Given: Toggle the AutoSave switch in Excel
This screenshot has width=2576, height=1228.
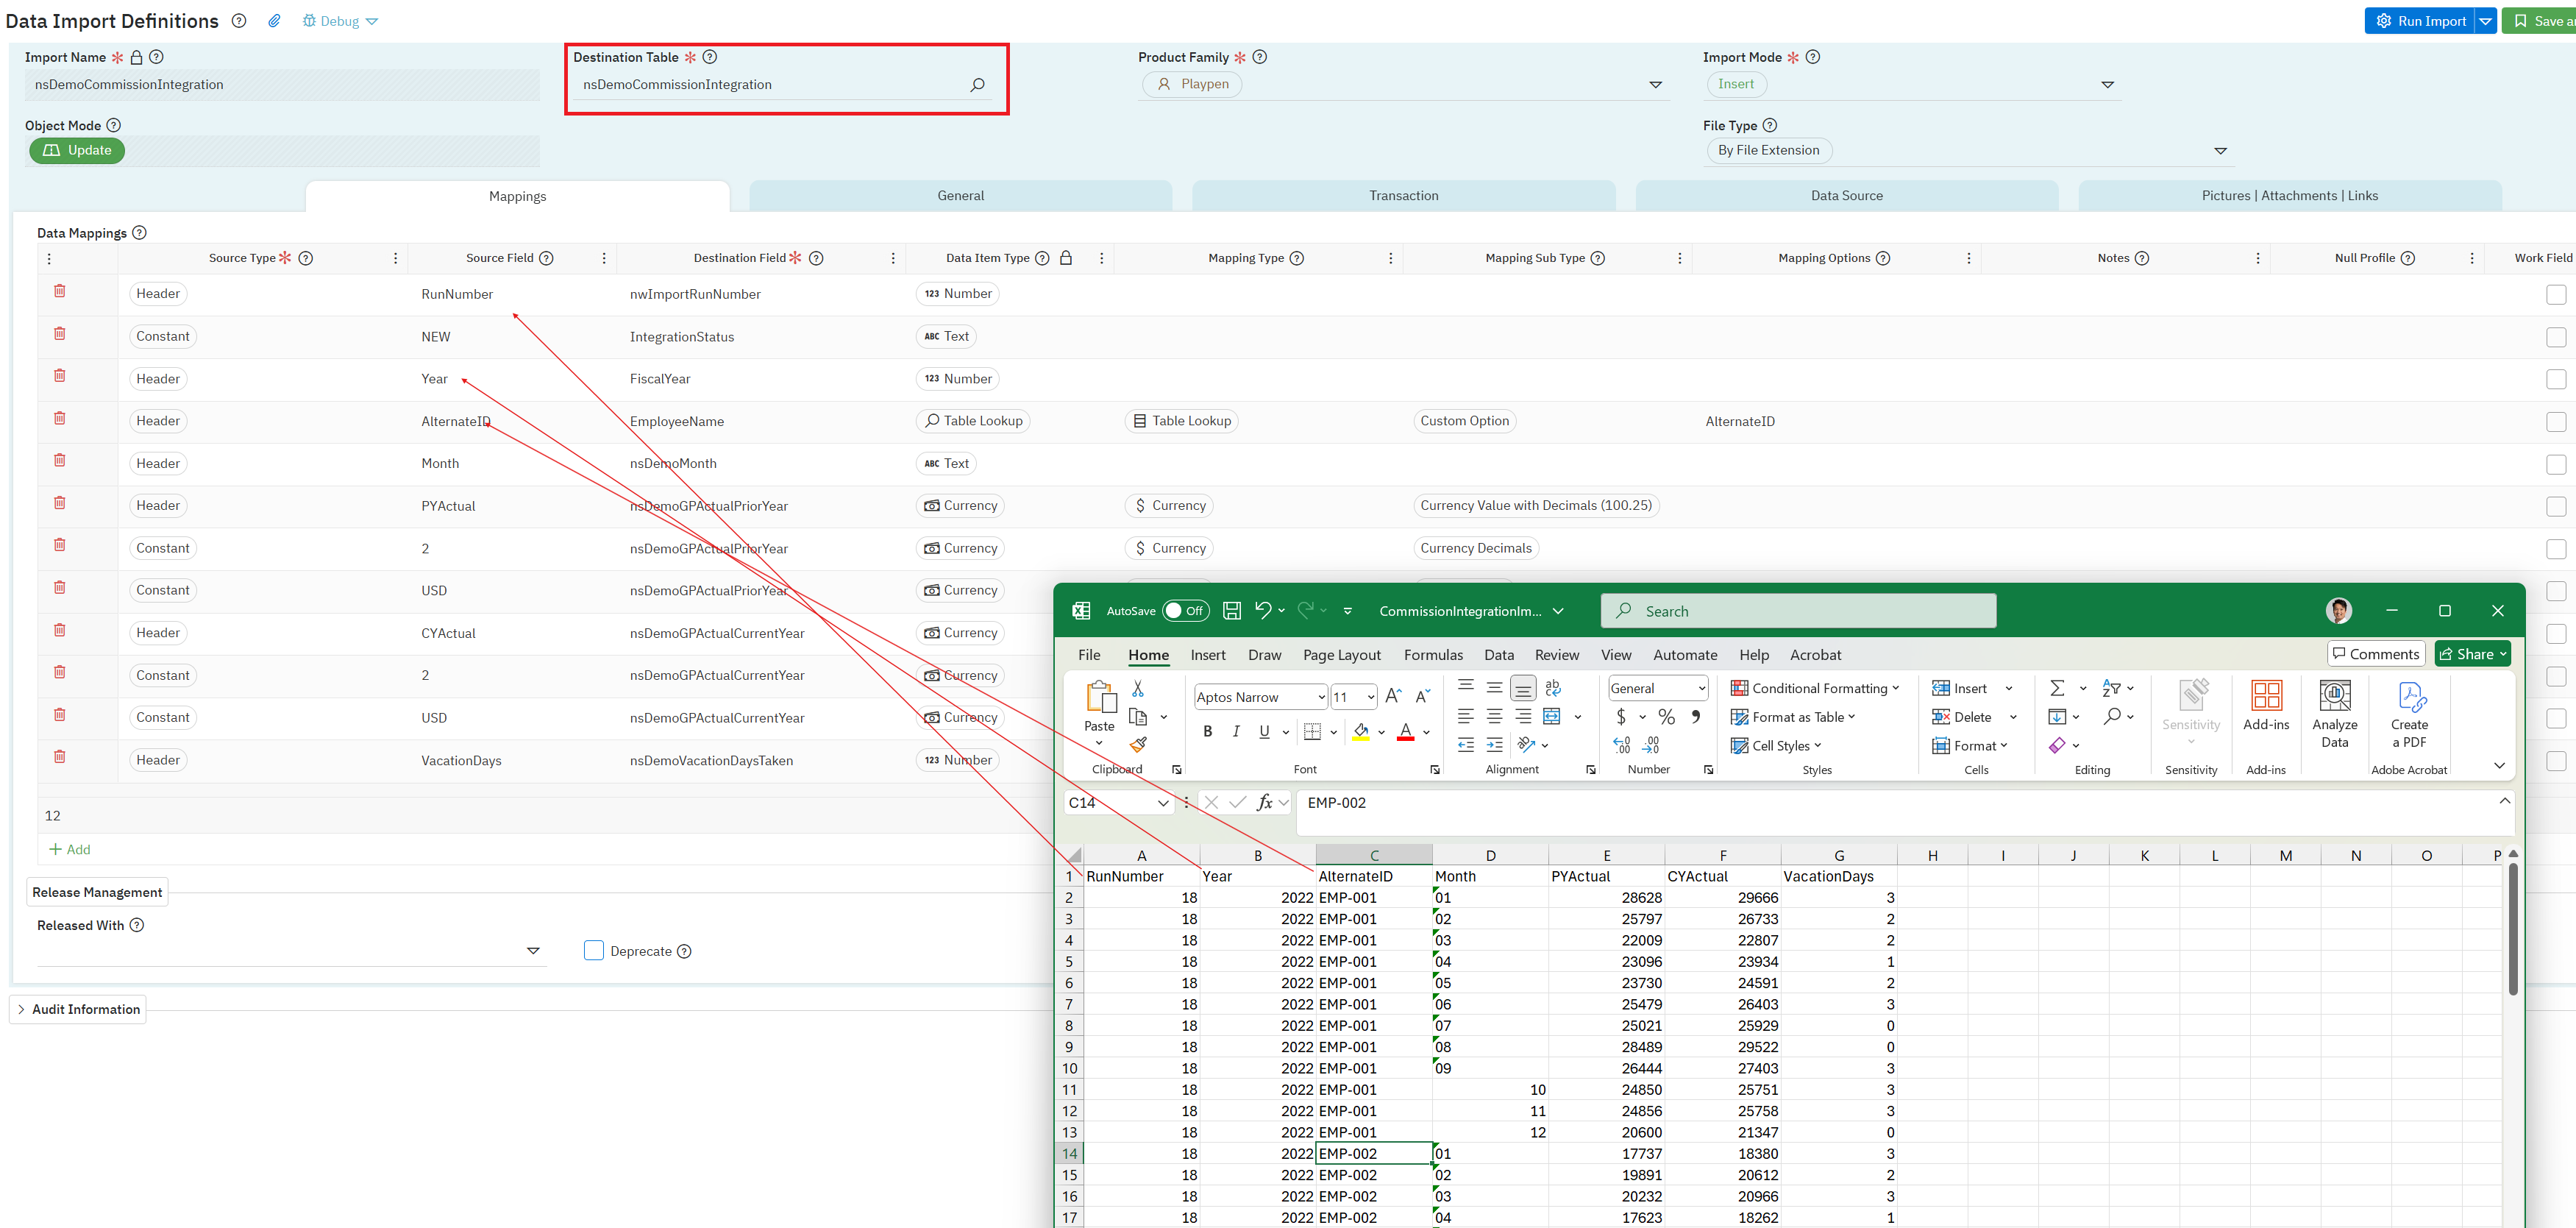Looking at the screenshot, I should pyautogui.click(x=1185, y=611).
